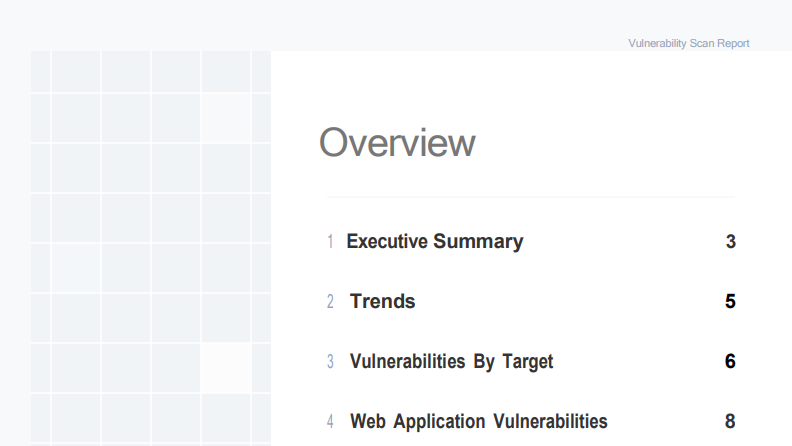Open the Executive Summary section link
Viewport: 792px width, 446px height.
coord(434,242)
